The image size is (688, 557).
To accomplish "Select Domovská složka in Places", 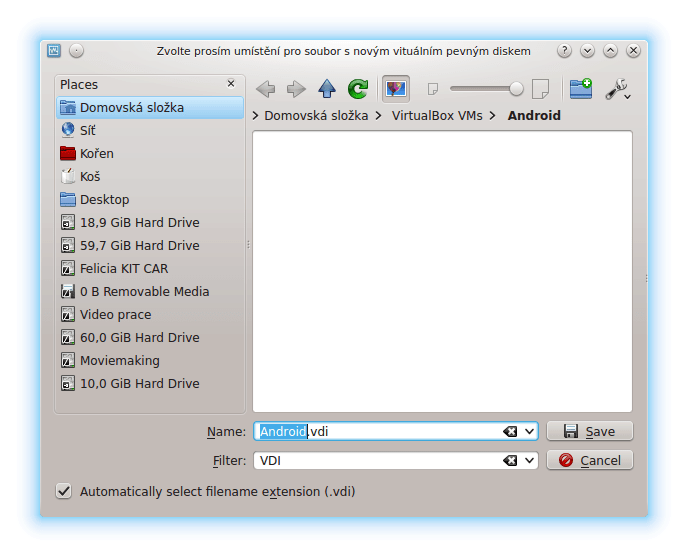I will pyautogui.click(x=150, y=108).
